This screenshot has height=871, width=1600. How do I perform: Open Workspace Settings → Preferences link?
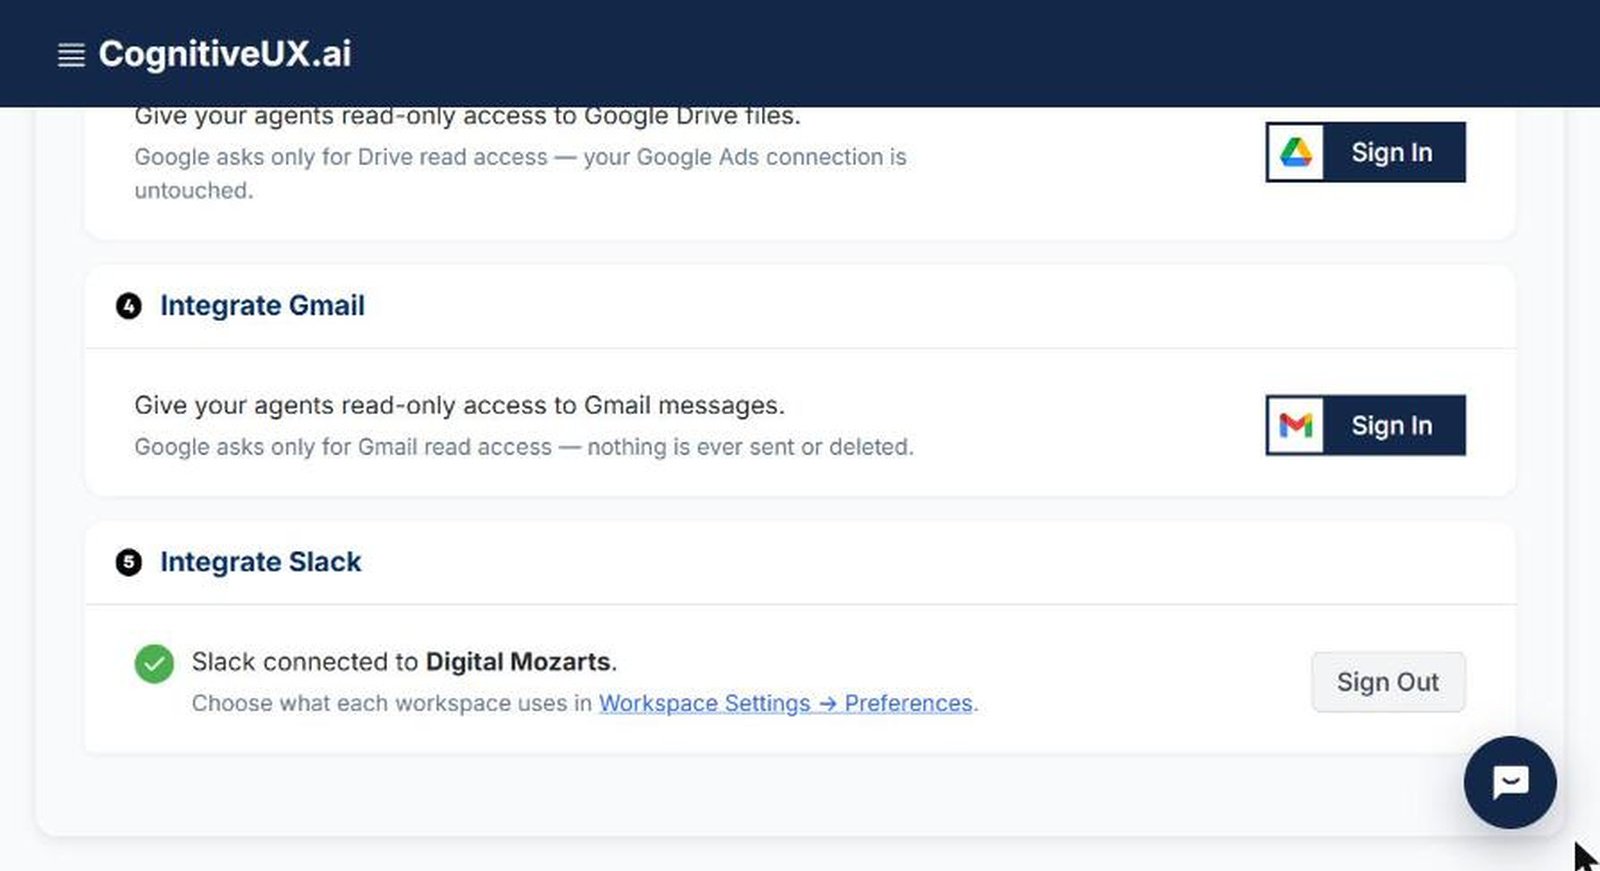785,703
